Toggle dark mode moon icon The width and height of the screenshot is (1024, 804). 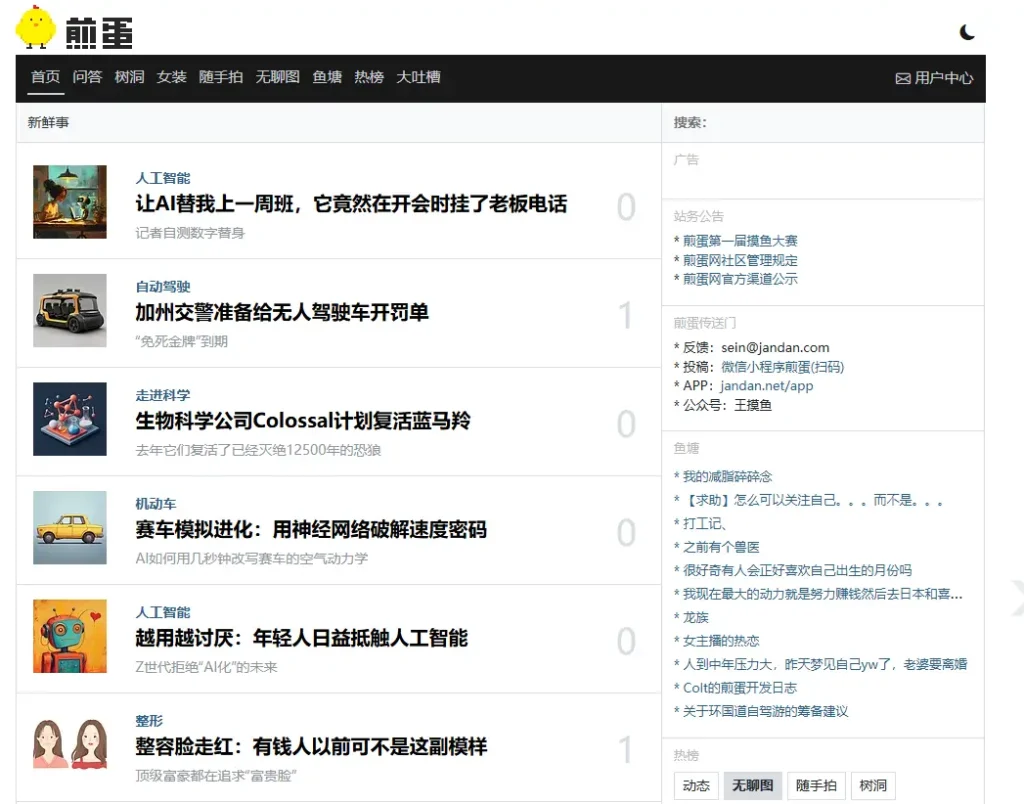(967, 31)
